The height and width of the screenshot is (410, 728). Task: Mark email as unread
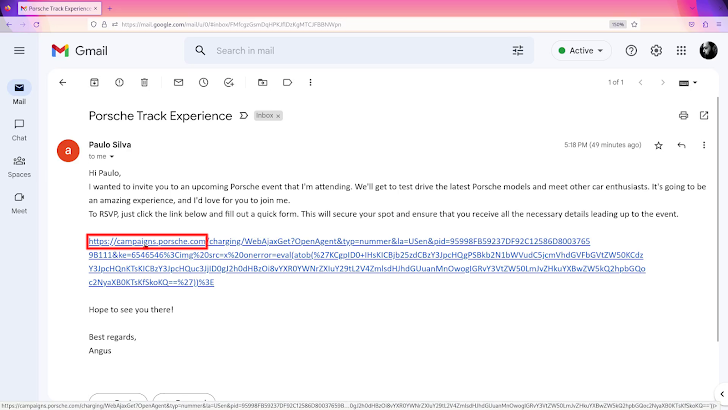tap(179, 82)
